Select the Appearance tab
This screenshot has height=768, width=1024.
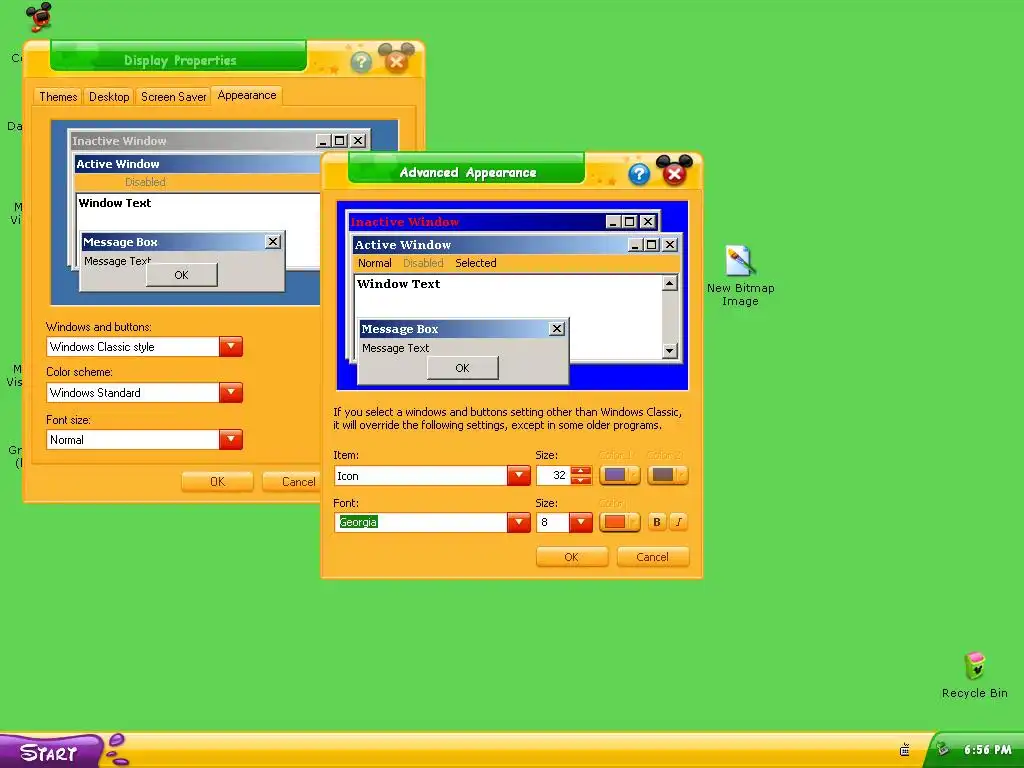pos(247,95)
